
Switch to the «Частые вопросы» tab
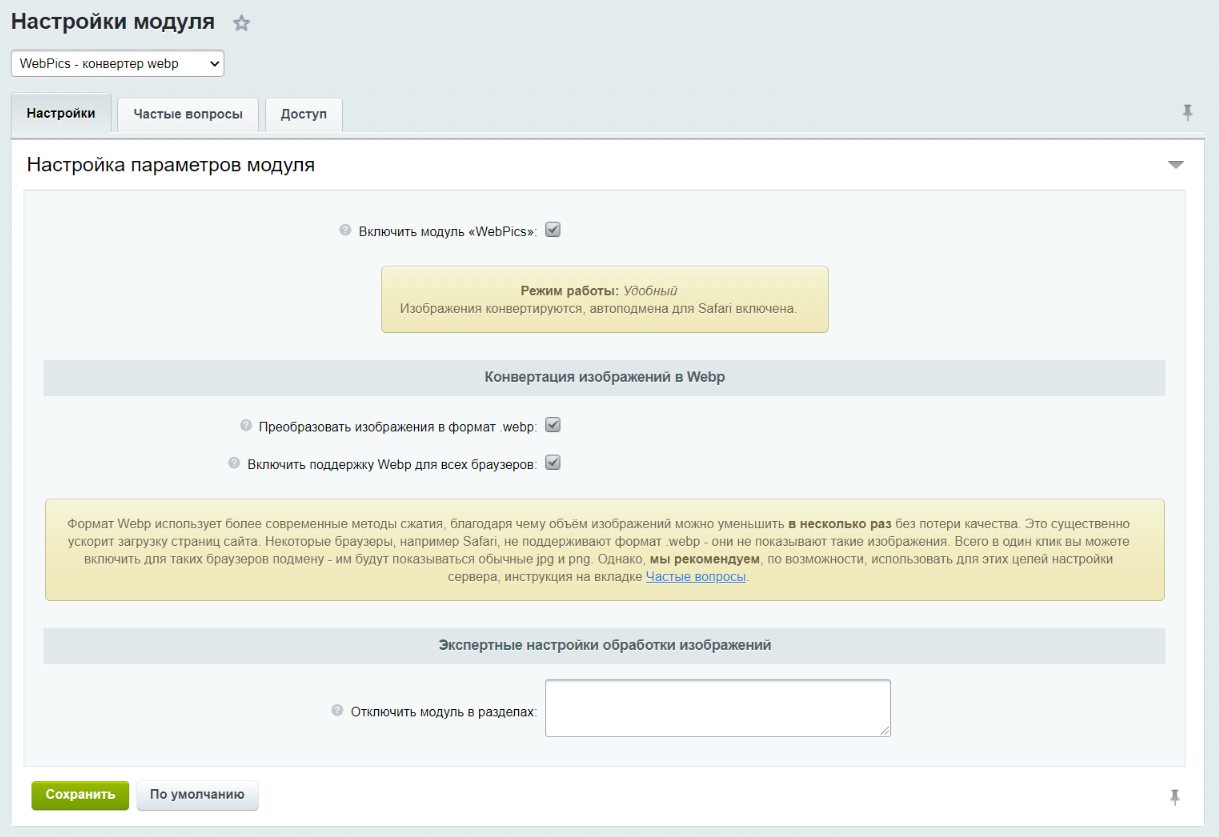coord(188,114)
